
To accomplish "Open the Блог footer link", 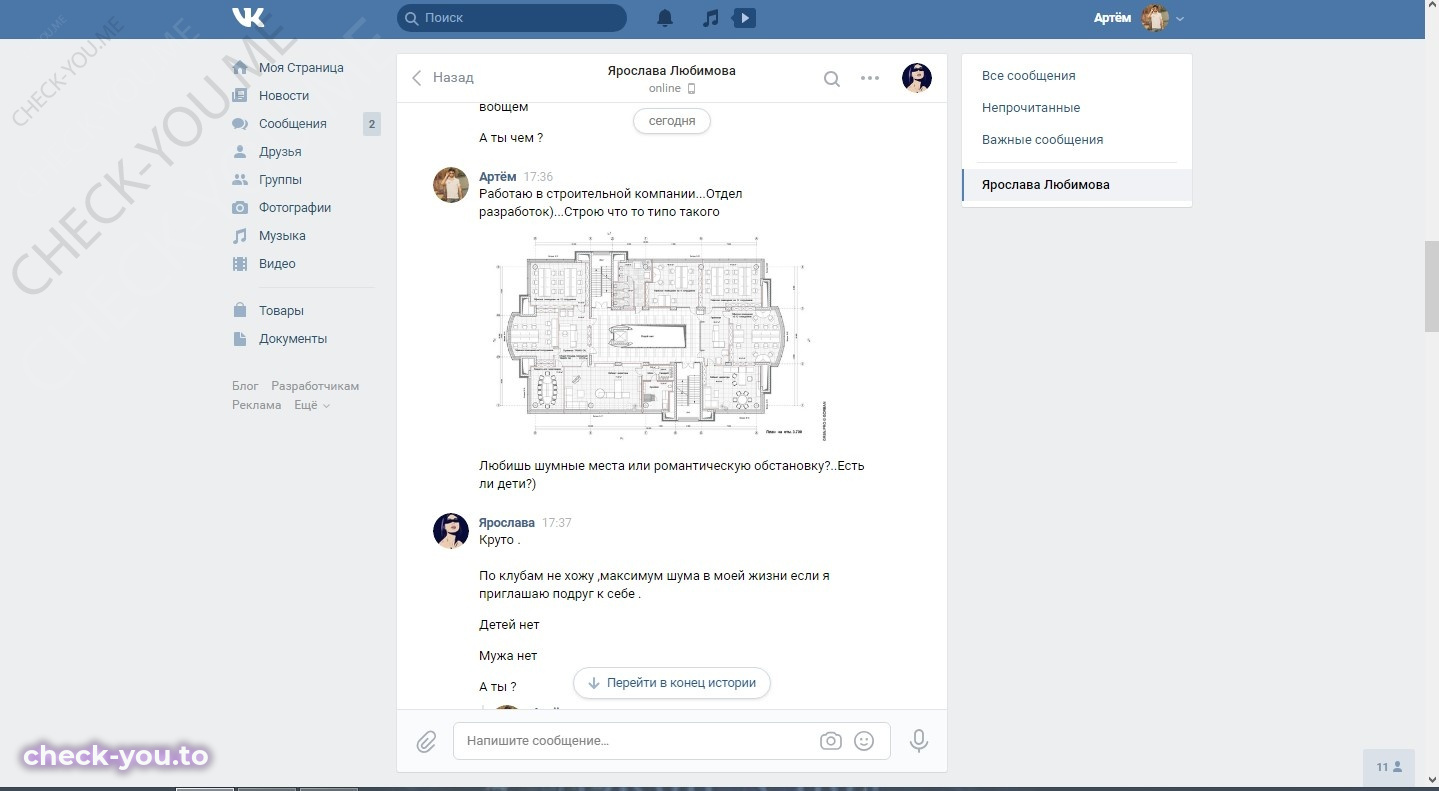I will pyautogui.click(x=245, y=386).
